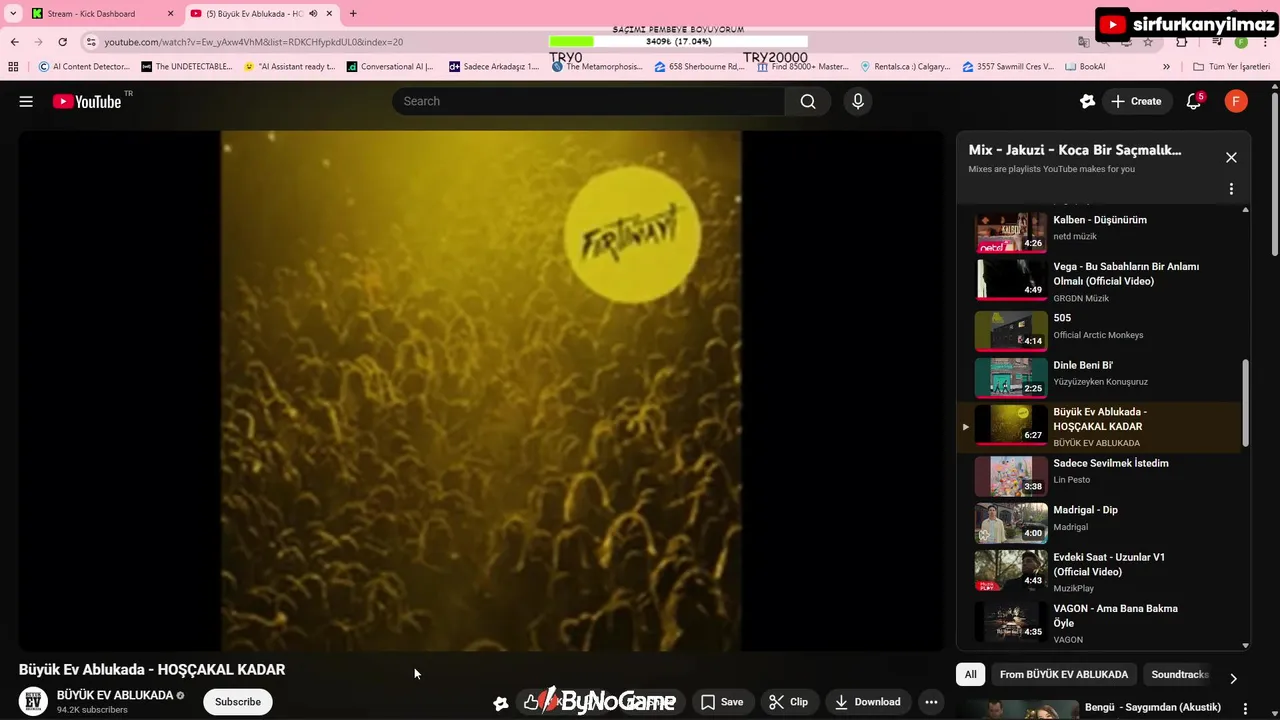
Task: Click the sparkle icon beside like button
Action: pyautogui.click(x=501, y=703)
